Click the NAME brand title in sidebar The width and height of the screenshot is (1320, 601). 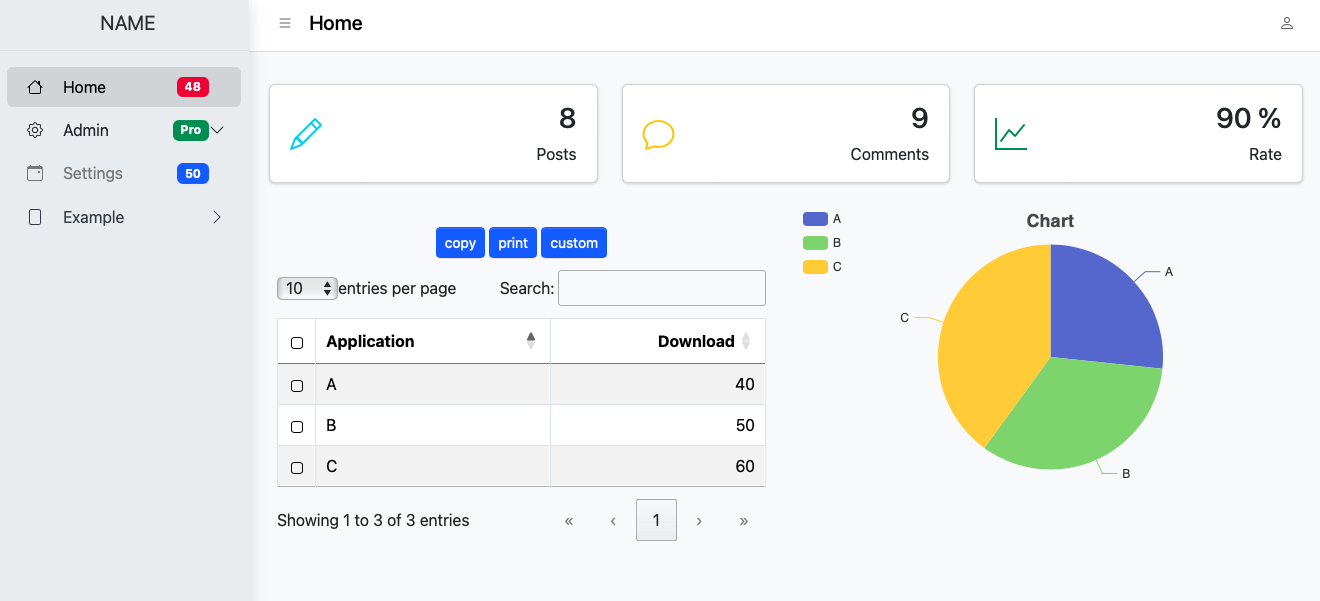pyautogui.click(x=128, y=24)
